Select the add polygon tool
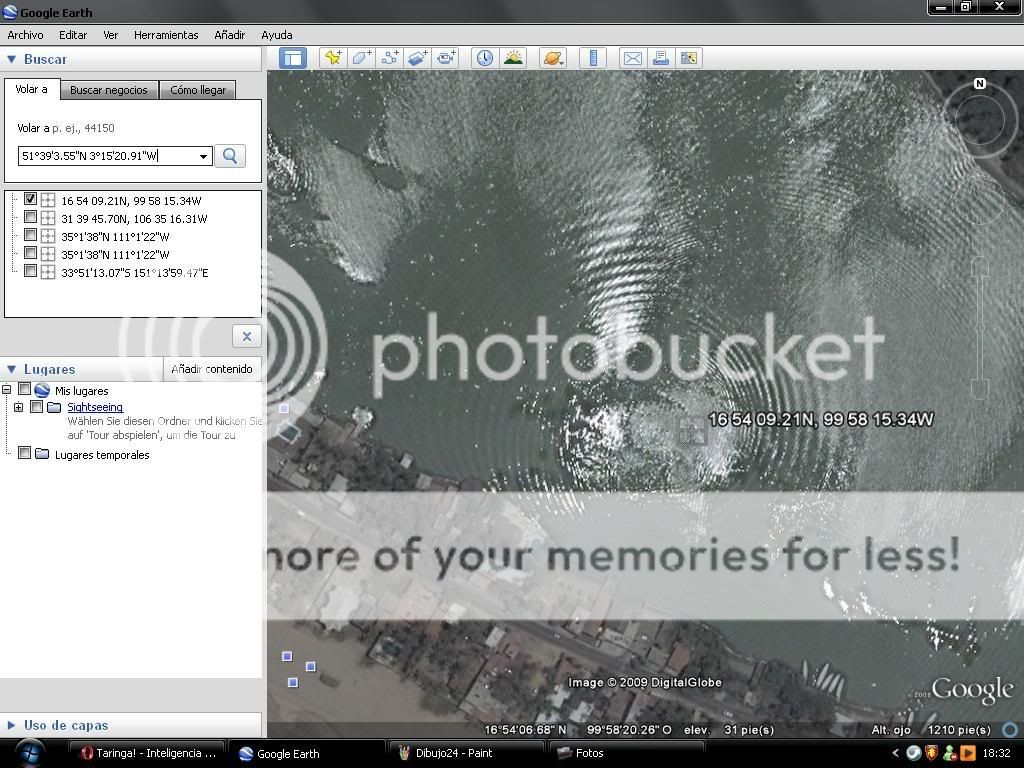The width and height of the screenshot is (1024, 768). [362, 58]
